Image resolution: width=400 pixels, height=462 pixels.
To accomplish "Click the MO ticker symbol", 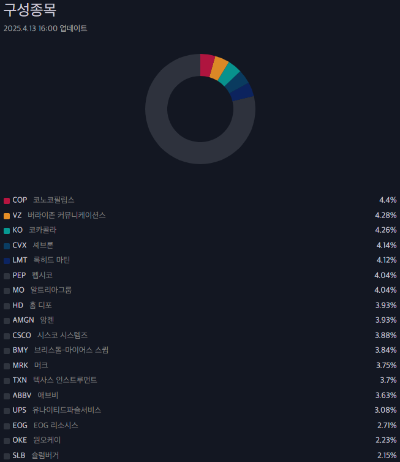I will point(18,290).
